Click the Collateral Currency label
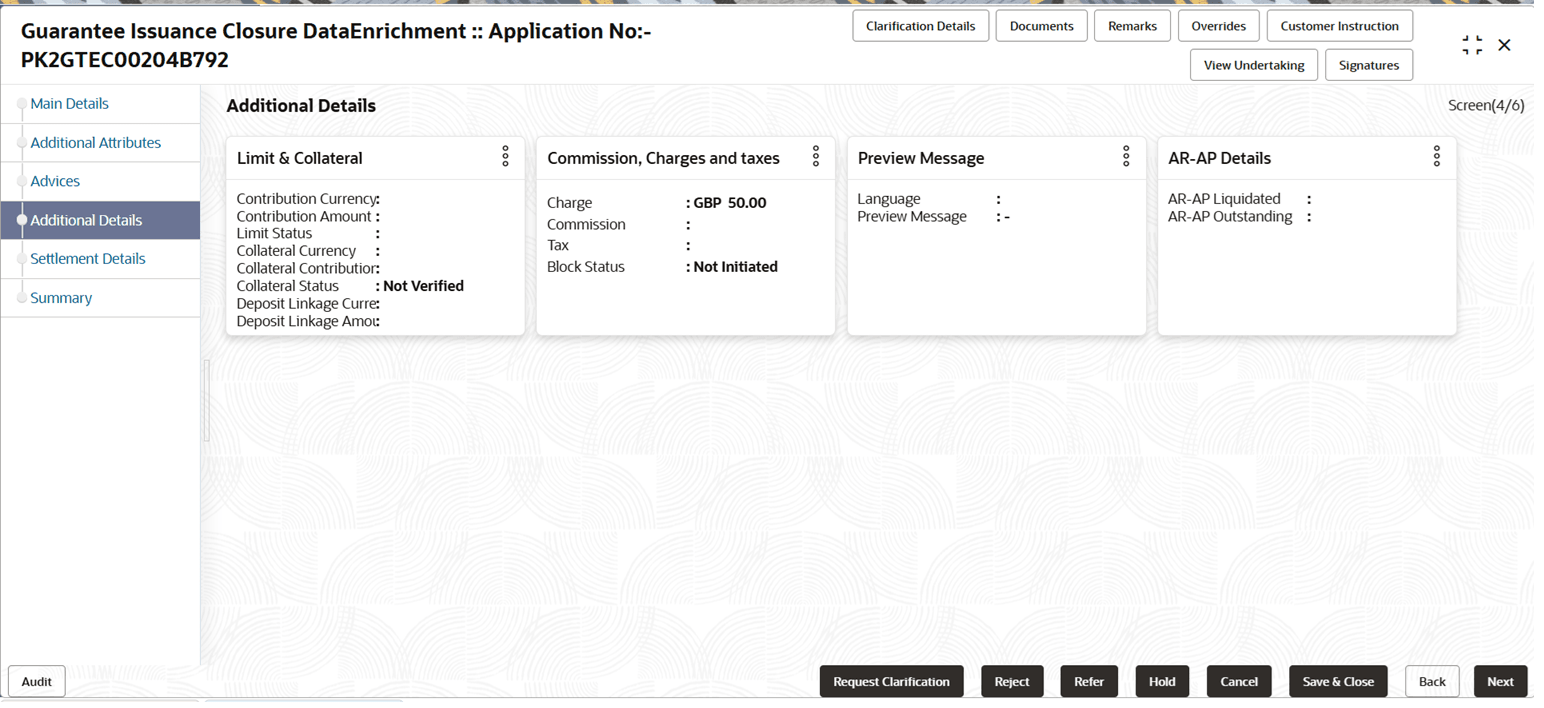Screen dimensions: 1544x708 coord(296,251)
